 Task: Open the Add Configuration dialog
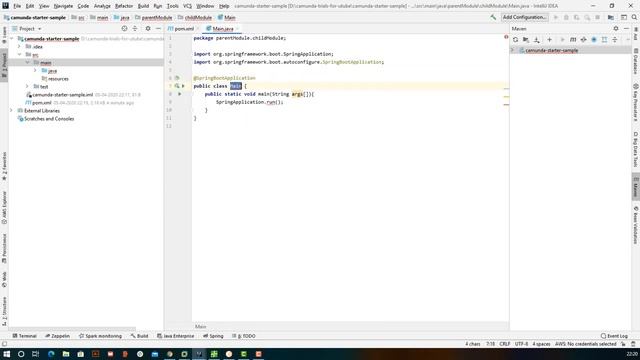click(524, 18)
